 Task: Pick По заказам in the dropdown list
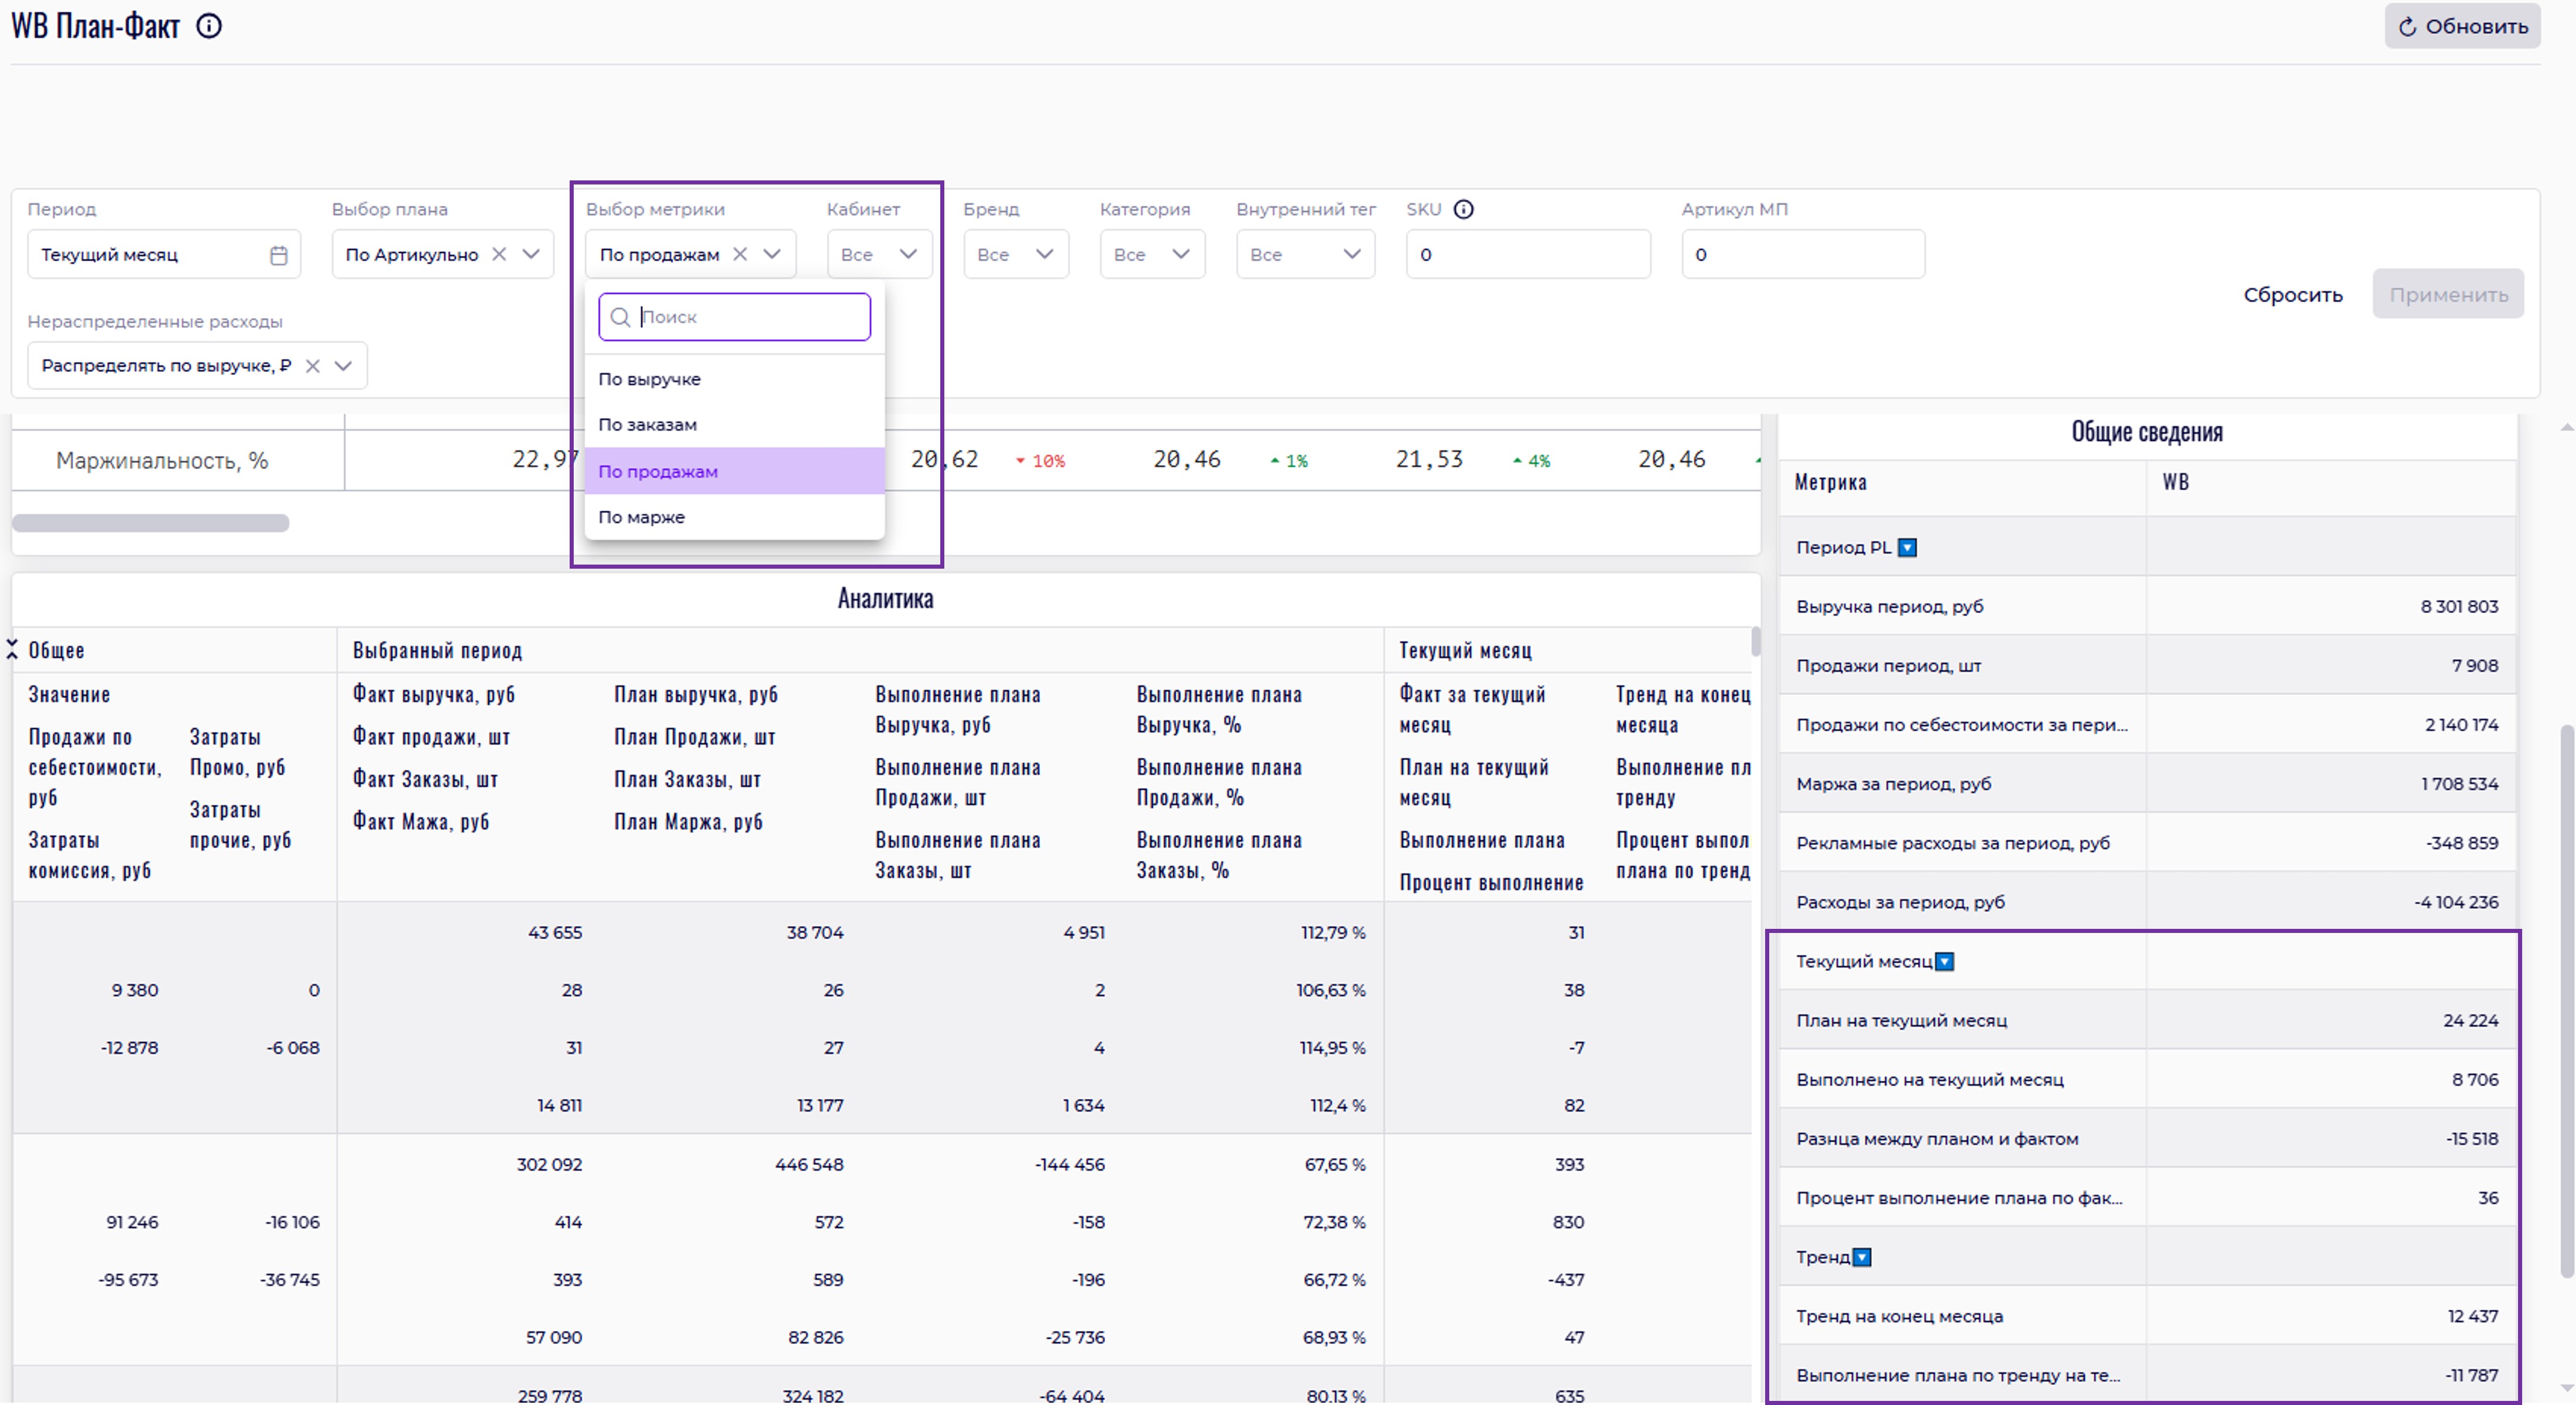point(648,425)
